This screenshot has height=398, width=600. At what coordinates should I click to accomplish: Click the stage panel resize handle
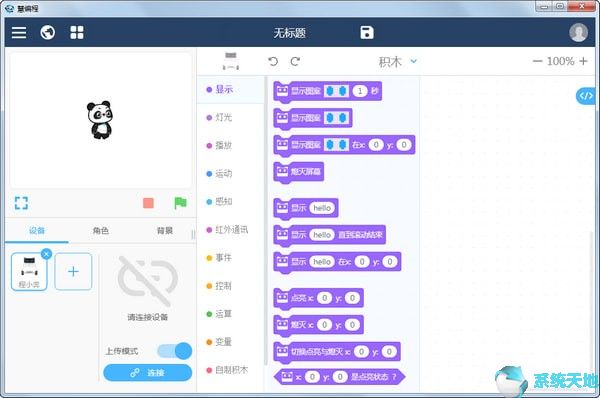coord(193,235)
